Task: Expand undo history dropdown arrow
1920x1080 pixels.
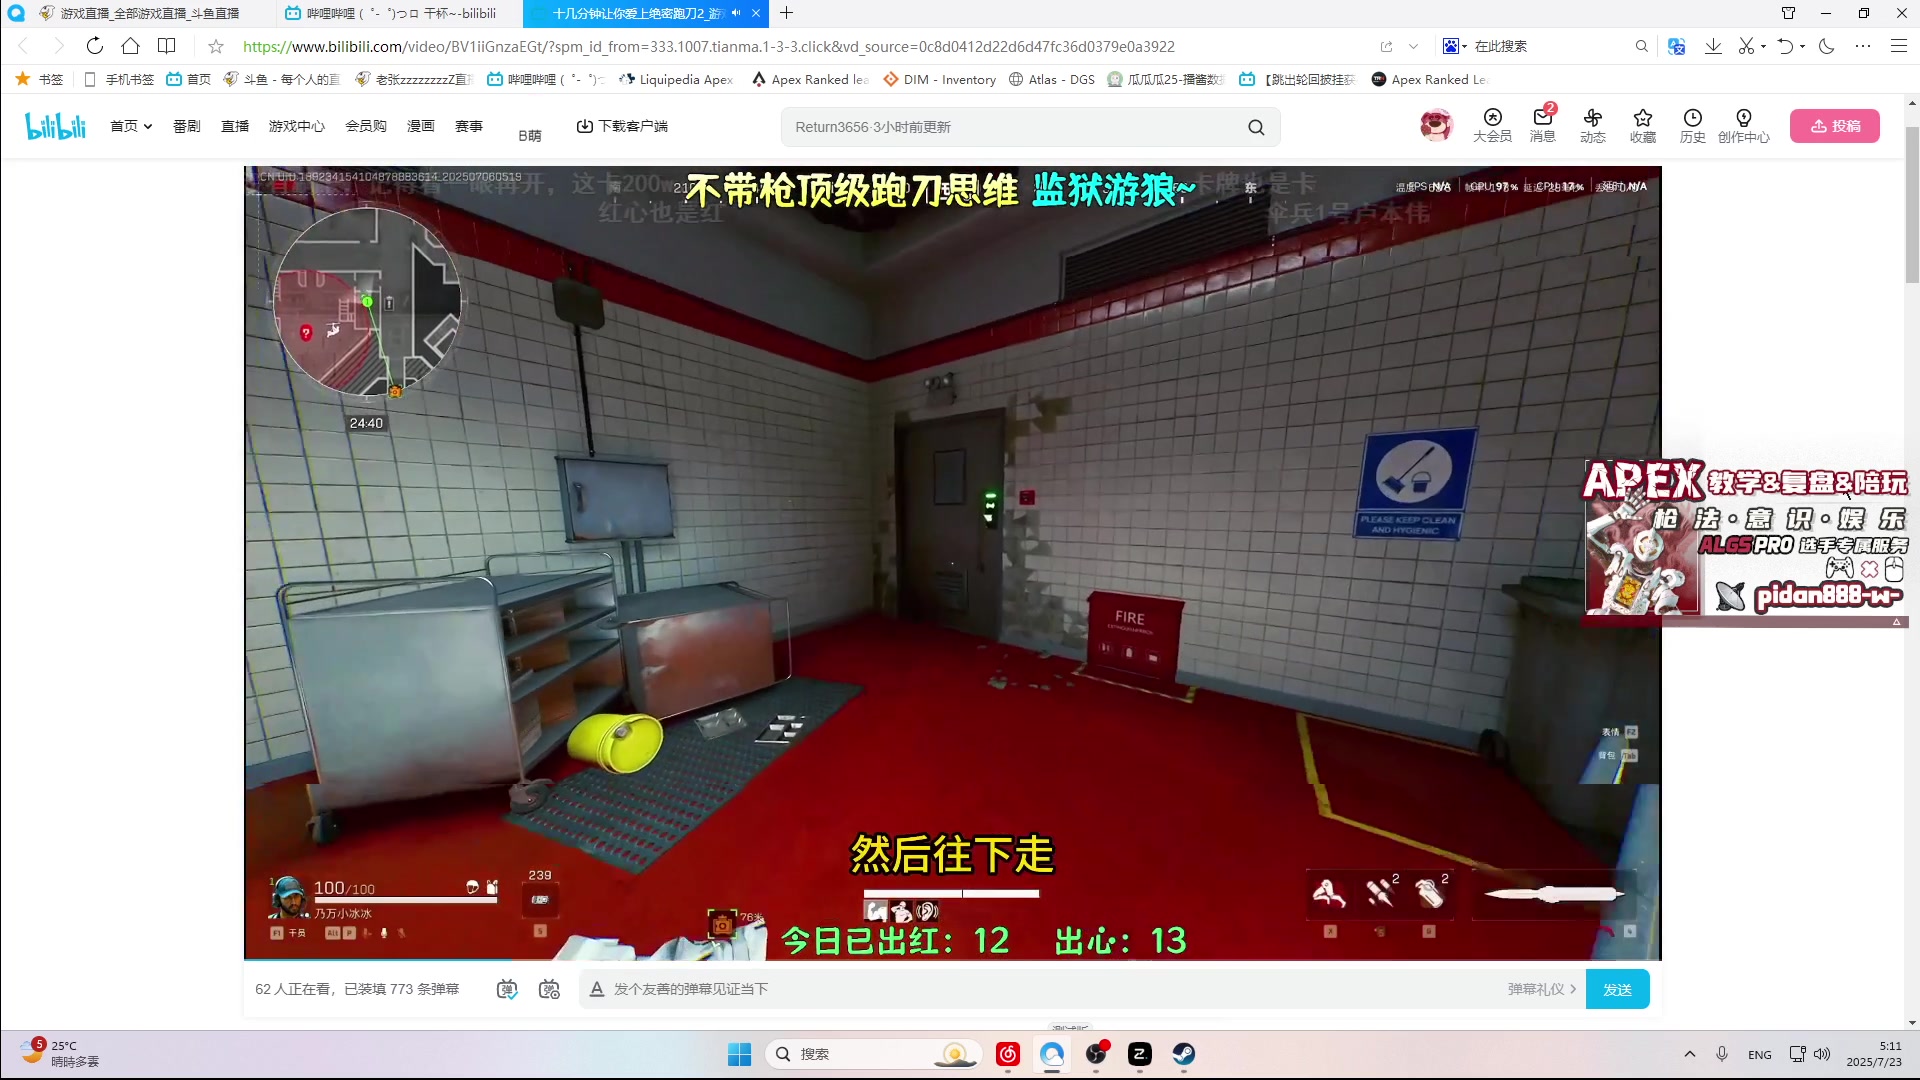Action: coord(1802,46)
